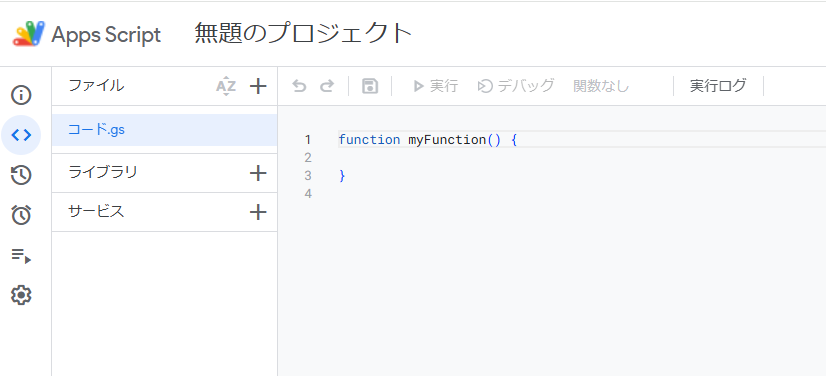826x376 pixels.
Task: Add a new file with plus icon
Action: click(x=258, y=86)
